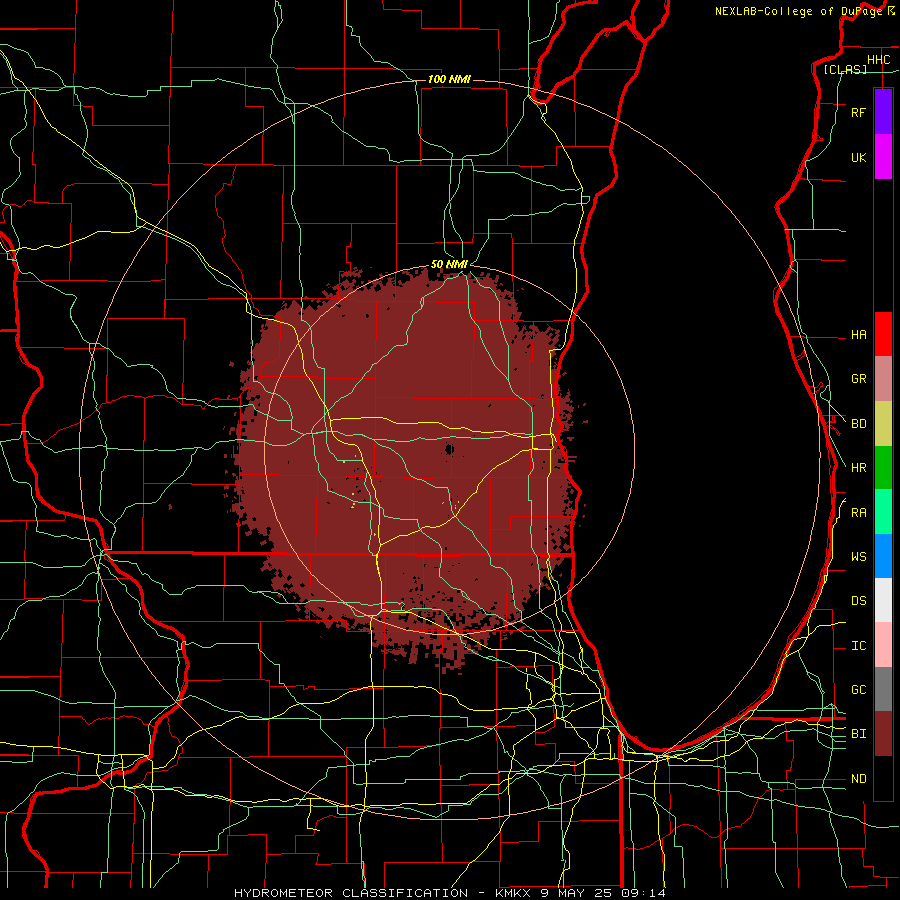Select the dusty pink GR legend swatch

coord(883,378)
